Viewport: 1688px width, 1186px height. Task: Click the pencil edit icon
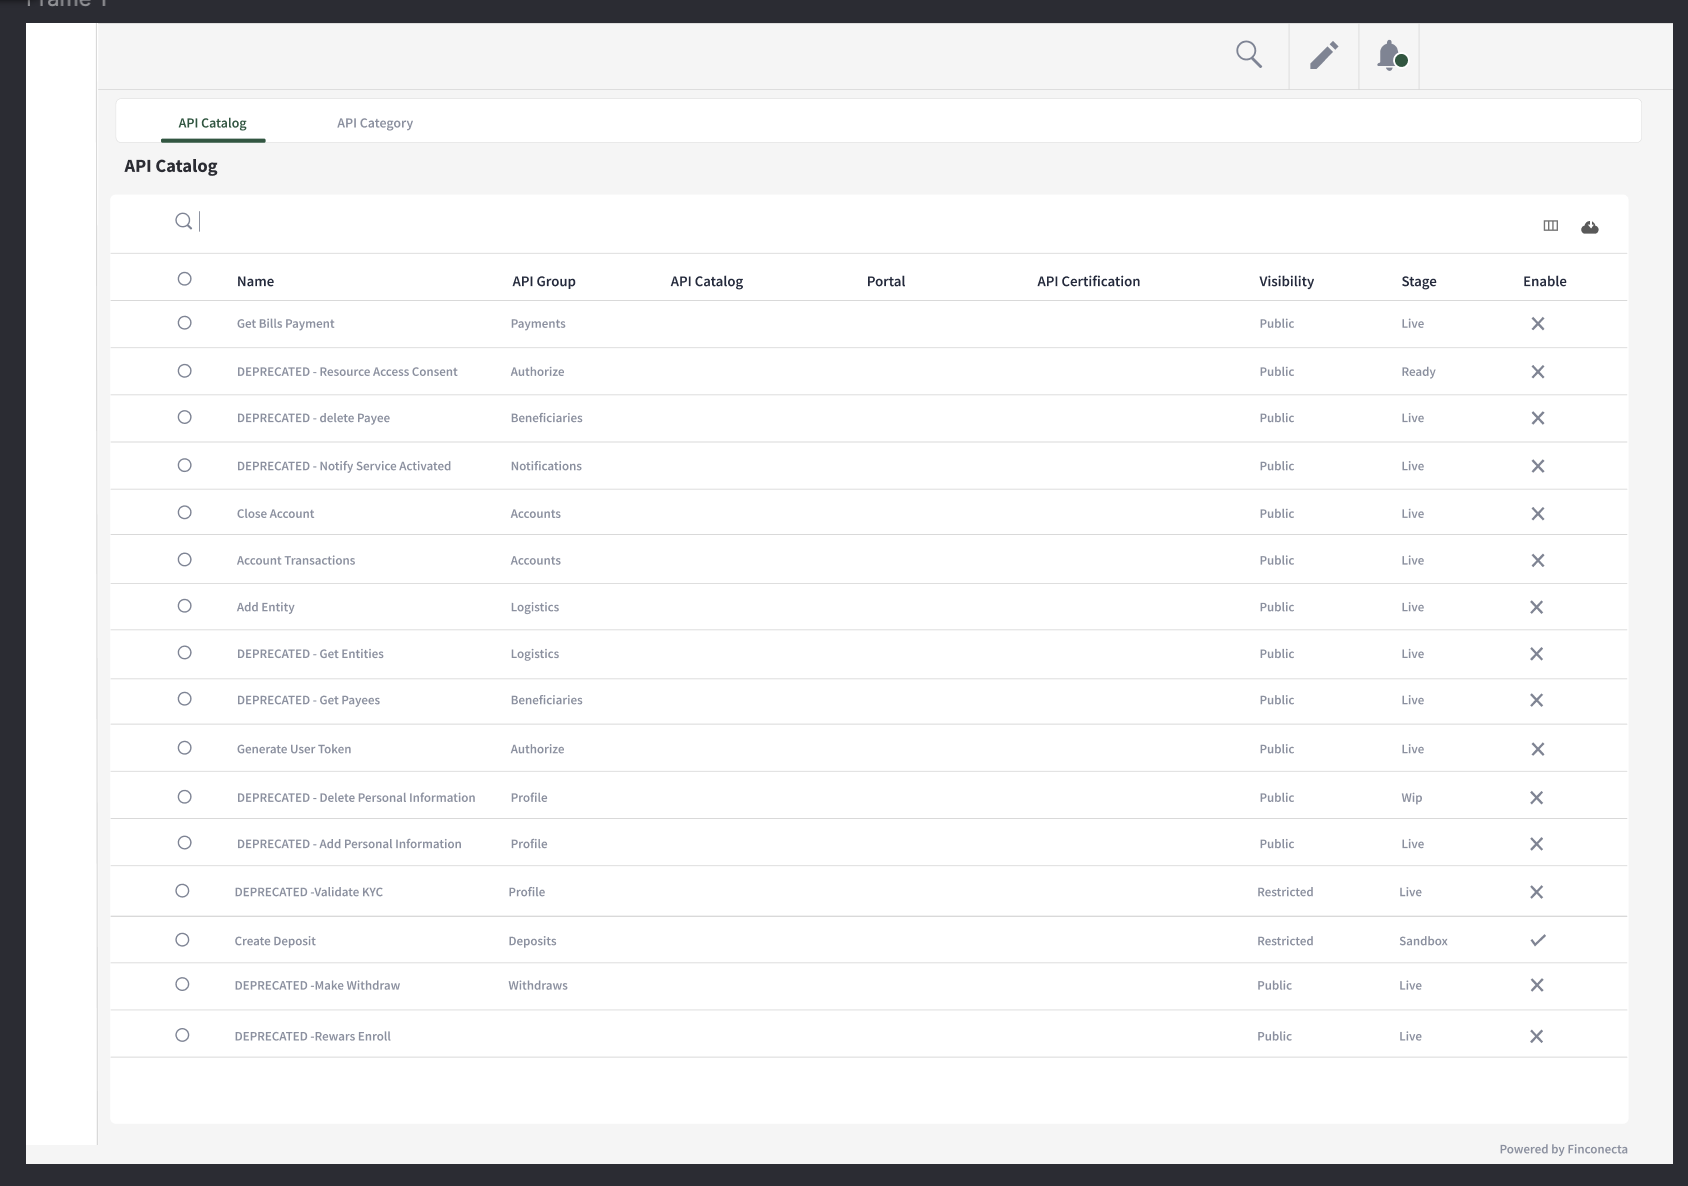click(1324, 55)
